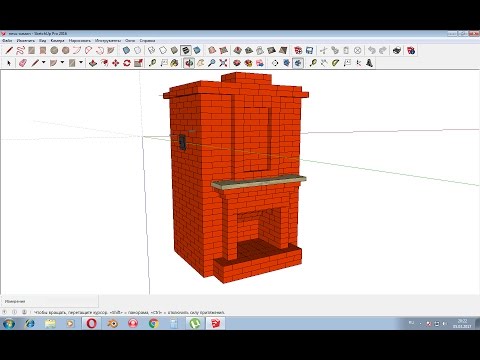Viewport: 480px width, 360px height.
Task: Select the Circle drawing tool
Action: coord(54,51)
